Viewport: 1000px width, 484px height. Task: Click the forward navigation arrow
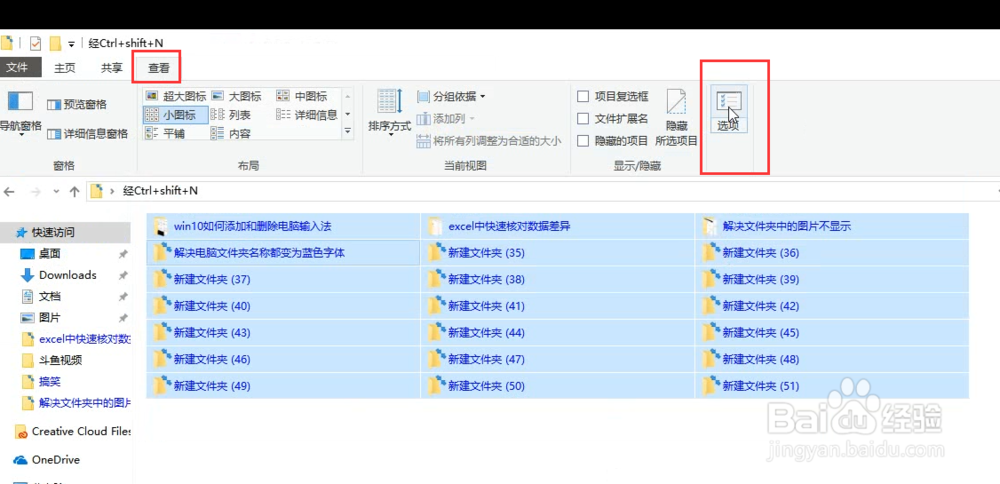[x=35, y=191]
